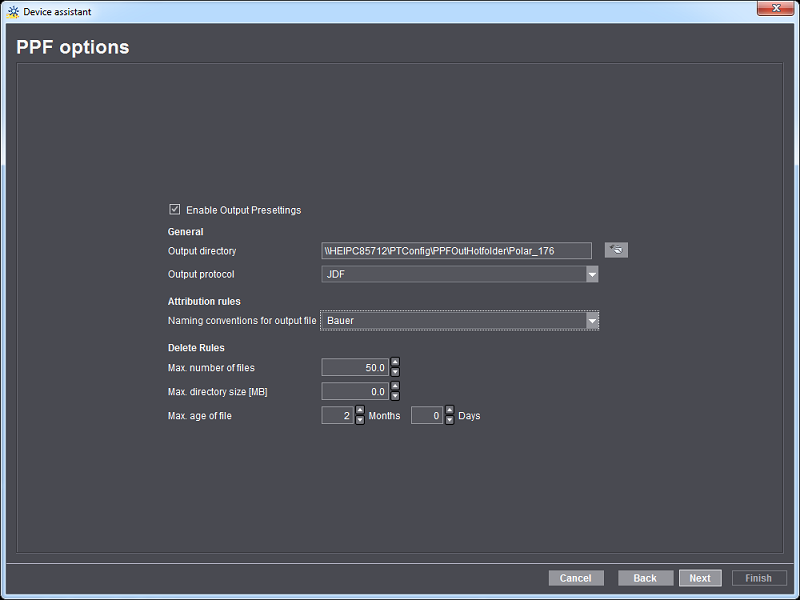Expand the Naming conventions Bauer dropdown
The image size is (800, 600).
[591, 320]
